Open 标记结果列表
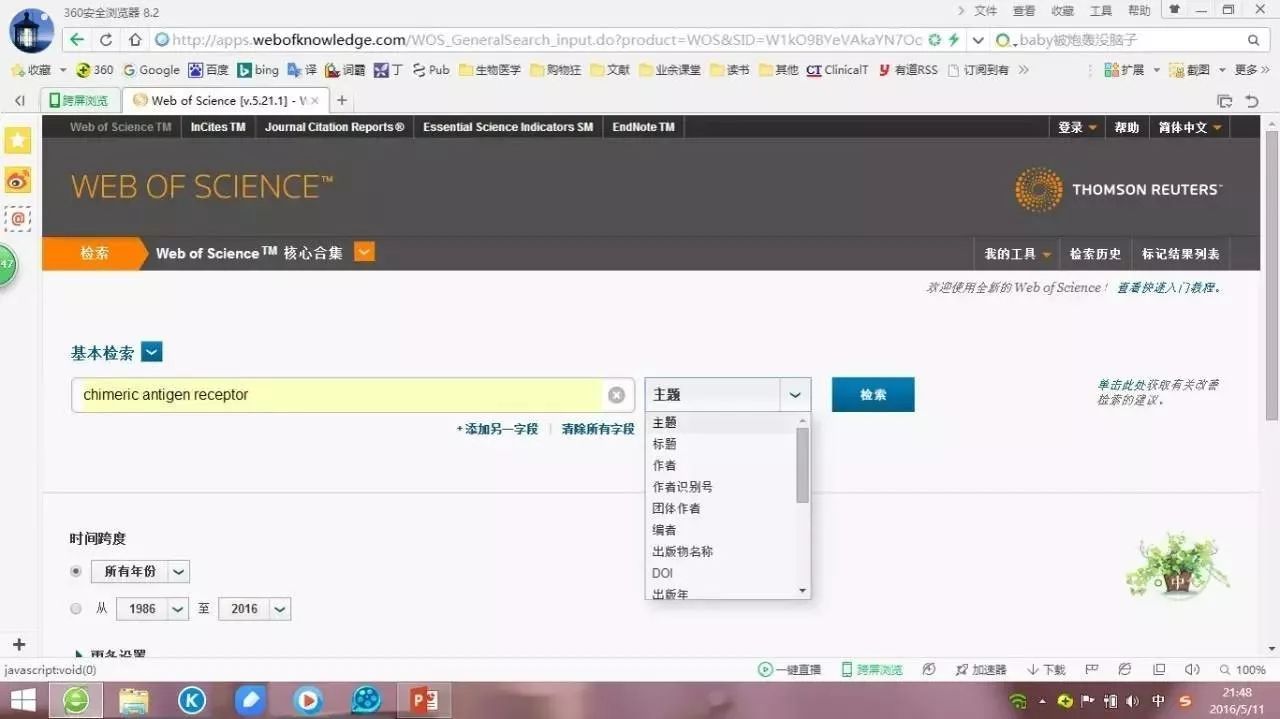The width and height of the screenshot is (1280, 719). pyautogui.click(x=1181, y=254)
